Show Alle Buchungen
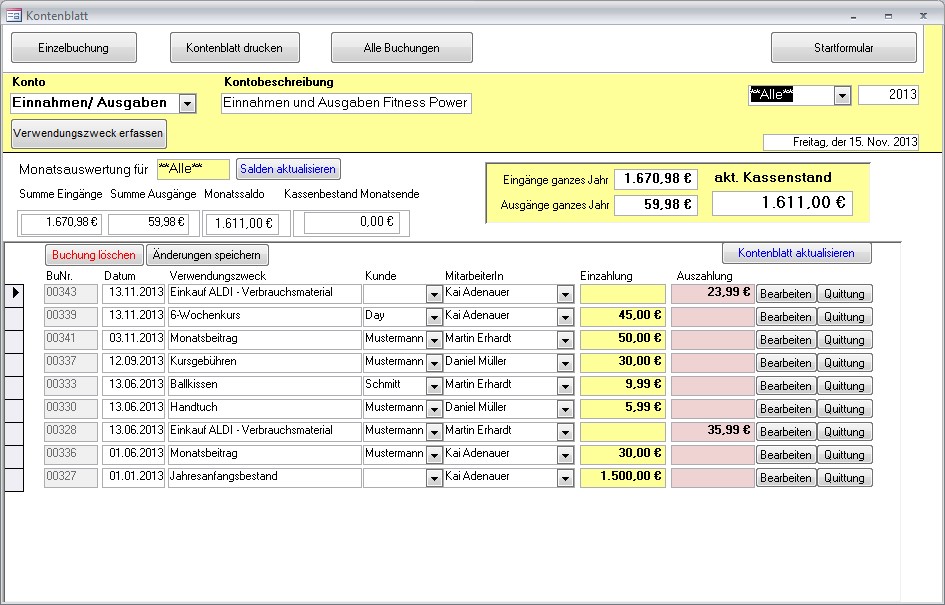This screenshot has height=605, width=945. [401, 47]
